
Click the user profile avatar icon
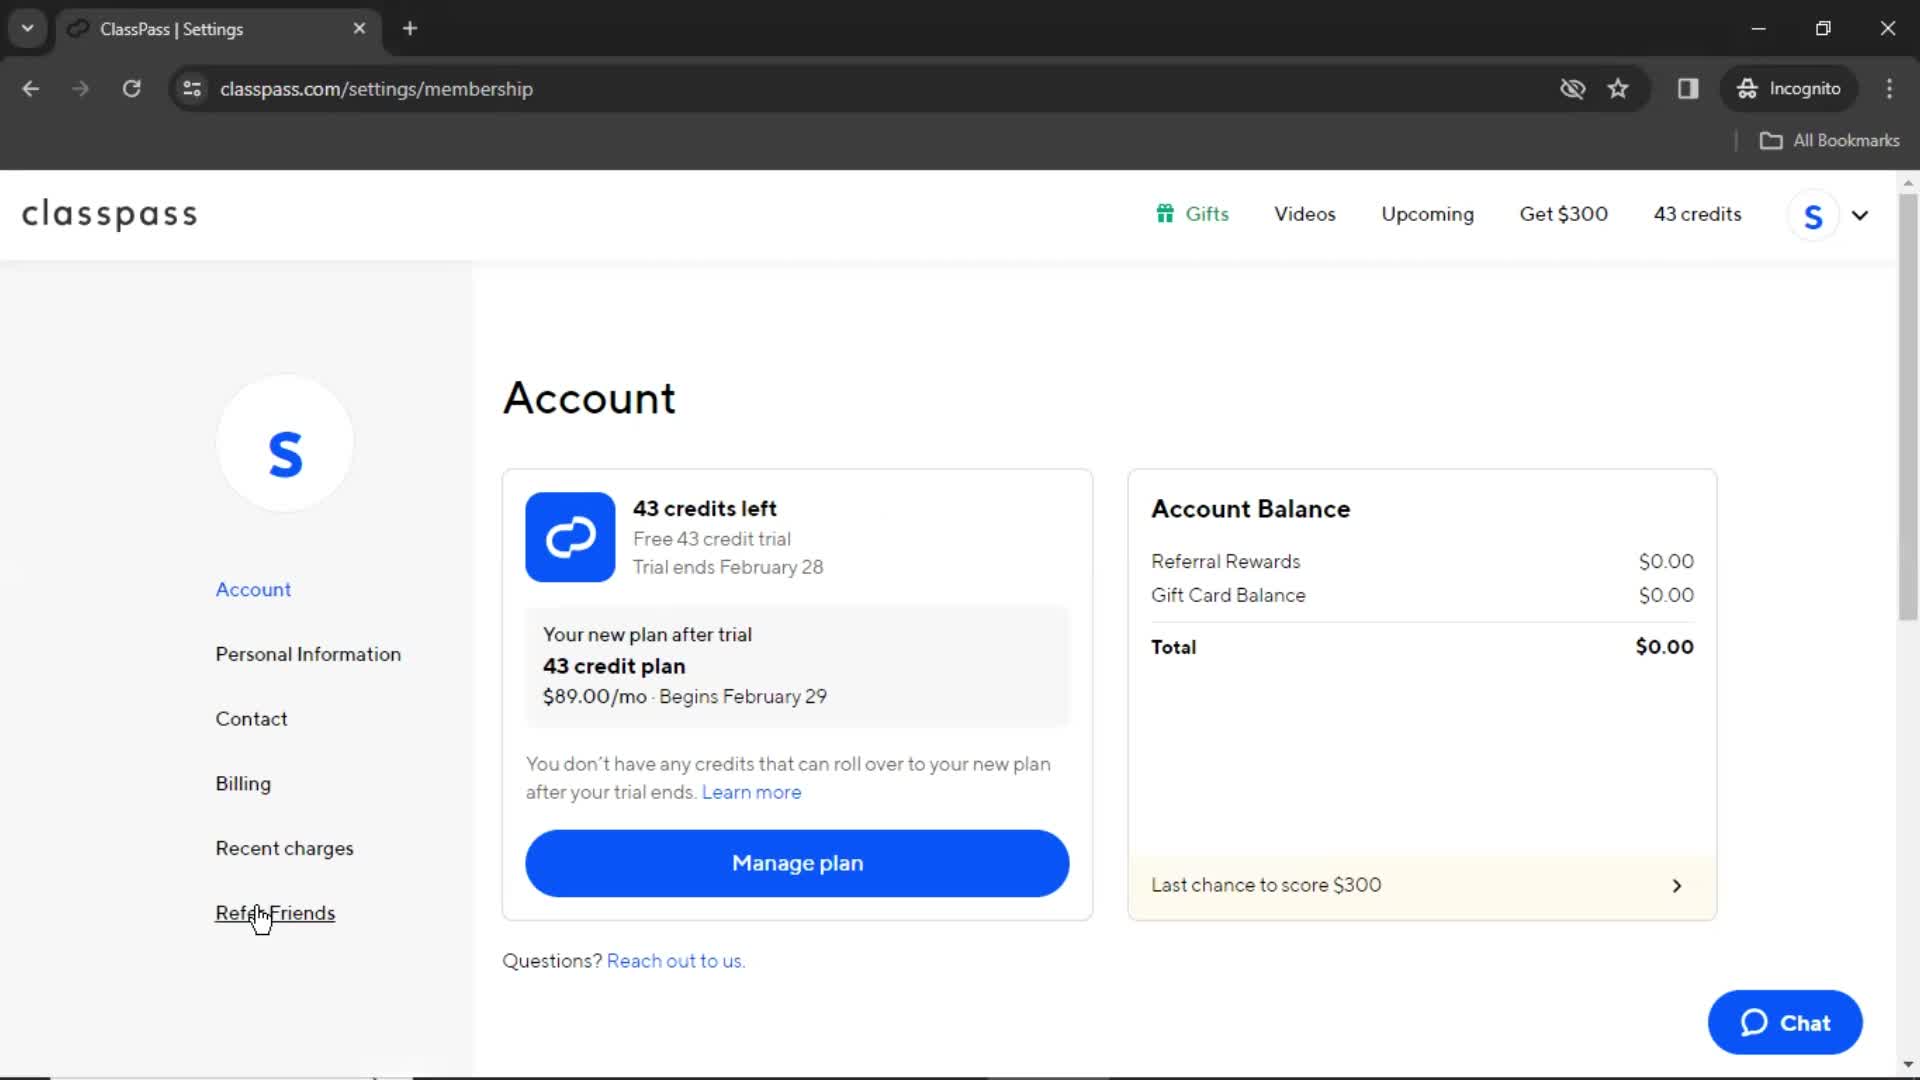coord(1813,215)
